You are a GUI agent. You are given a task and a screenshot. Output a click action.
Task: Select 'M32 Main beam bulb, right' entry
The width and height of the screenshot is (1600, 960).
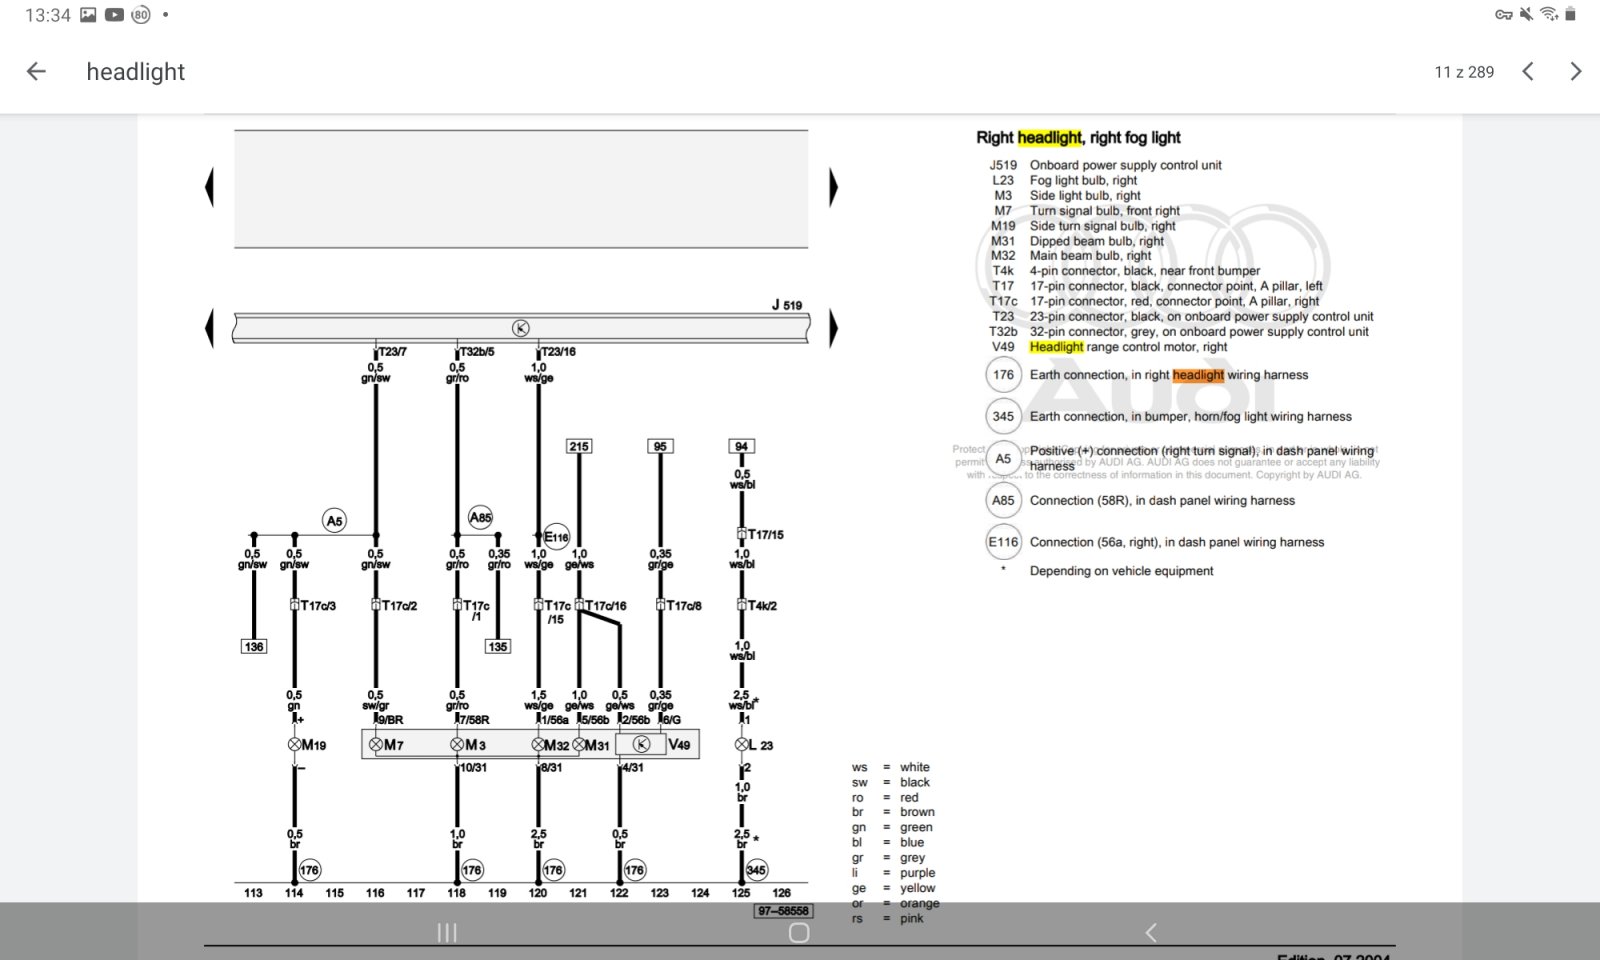[x=1071, y=256]
